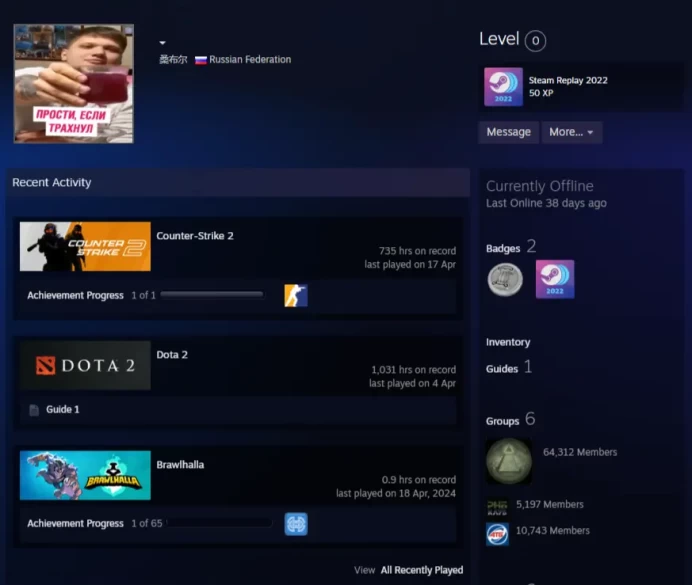Expand the profile name history arrow
Screen dimensions: 692x585
pyautogui.click(x=162, y=43)
